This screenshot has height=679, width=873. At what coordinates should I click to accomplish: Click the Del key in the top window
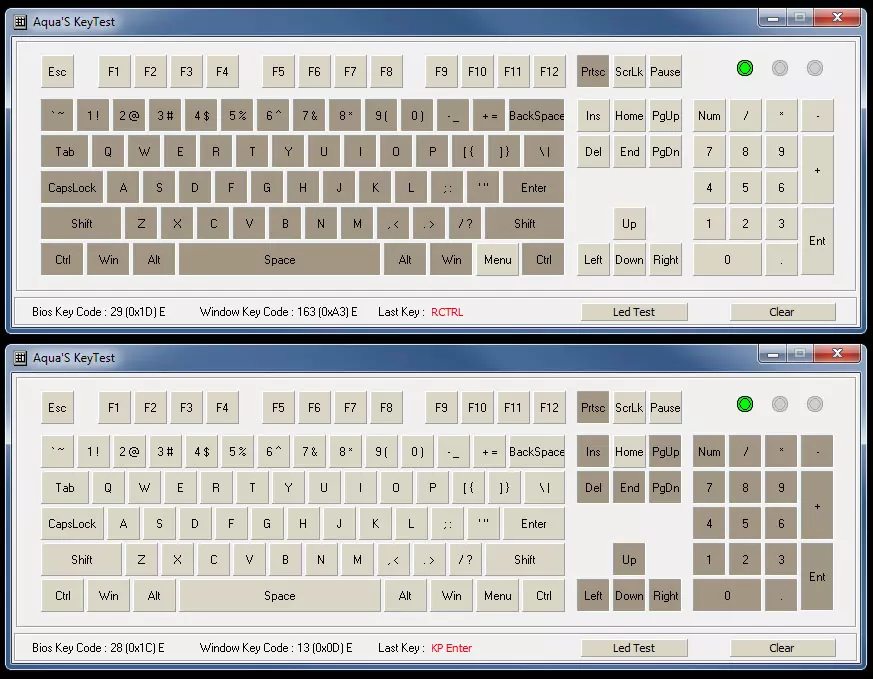tap(593, 151)
